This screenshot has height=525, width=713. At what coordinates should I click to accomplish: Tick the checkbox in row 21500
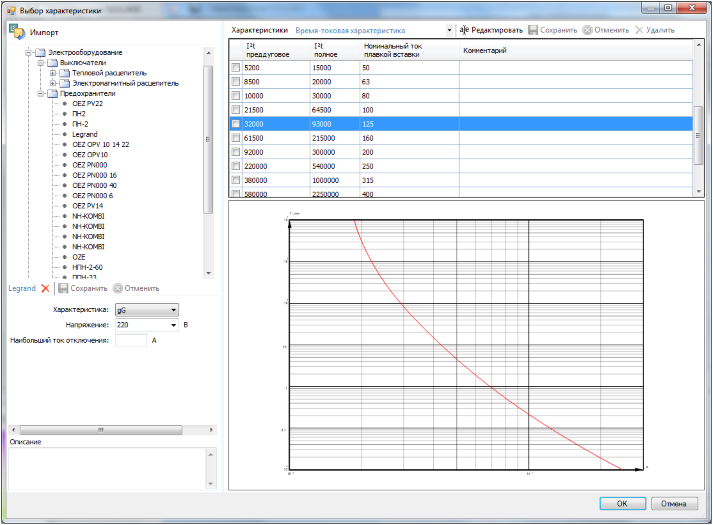pyautogui.click(x=236, y=110)
